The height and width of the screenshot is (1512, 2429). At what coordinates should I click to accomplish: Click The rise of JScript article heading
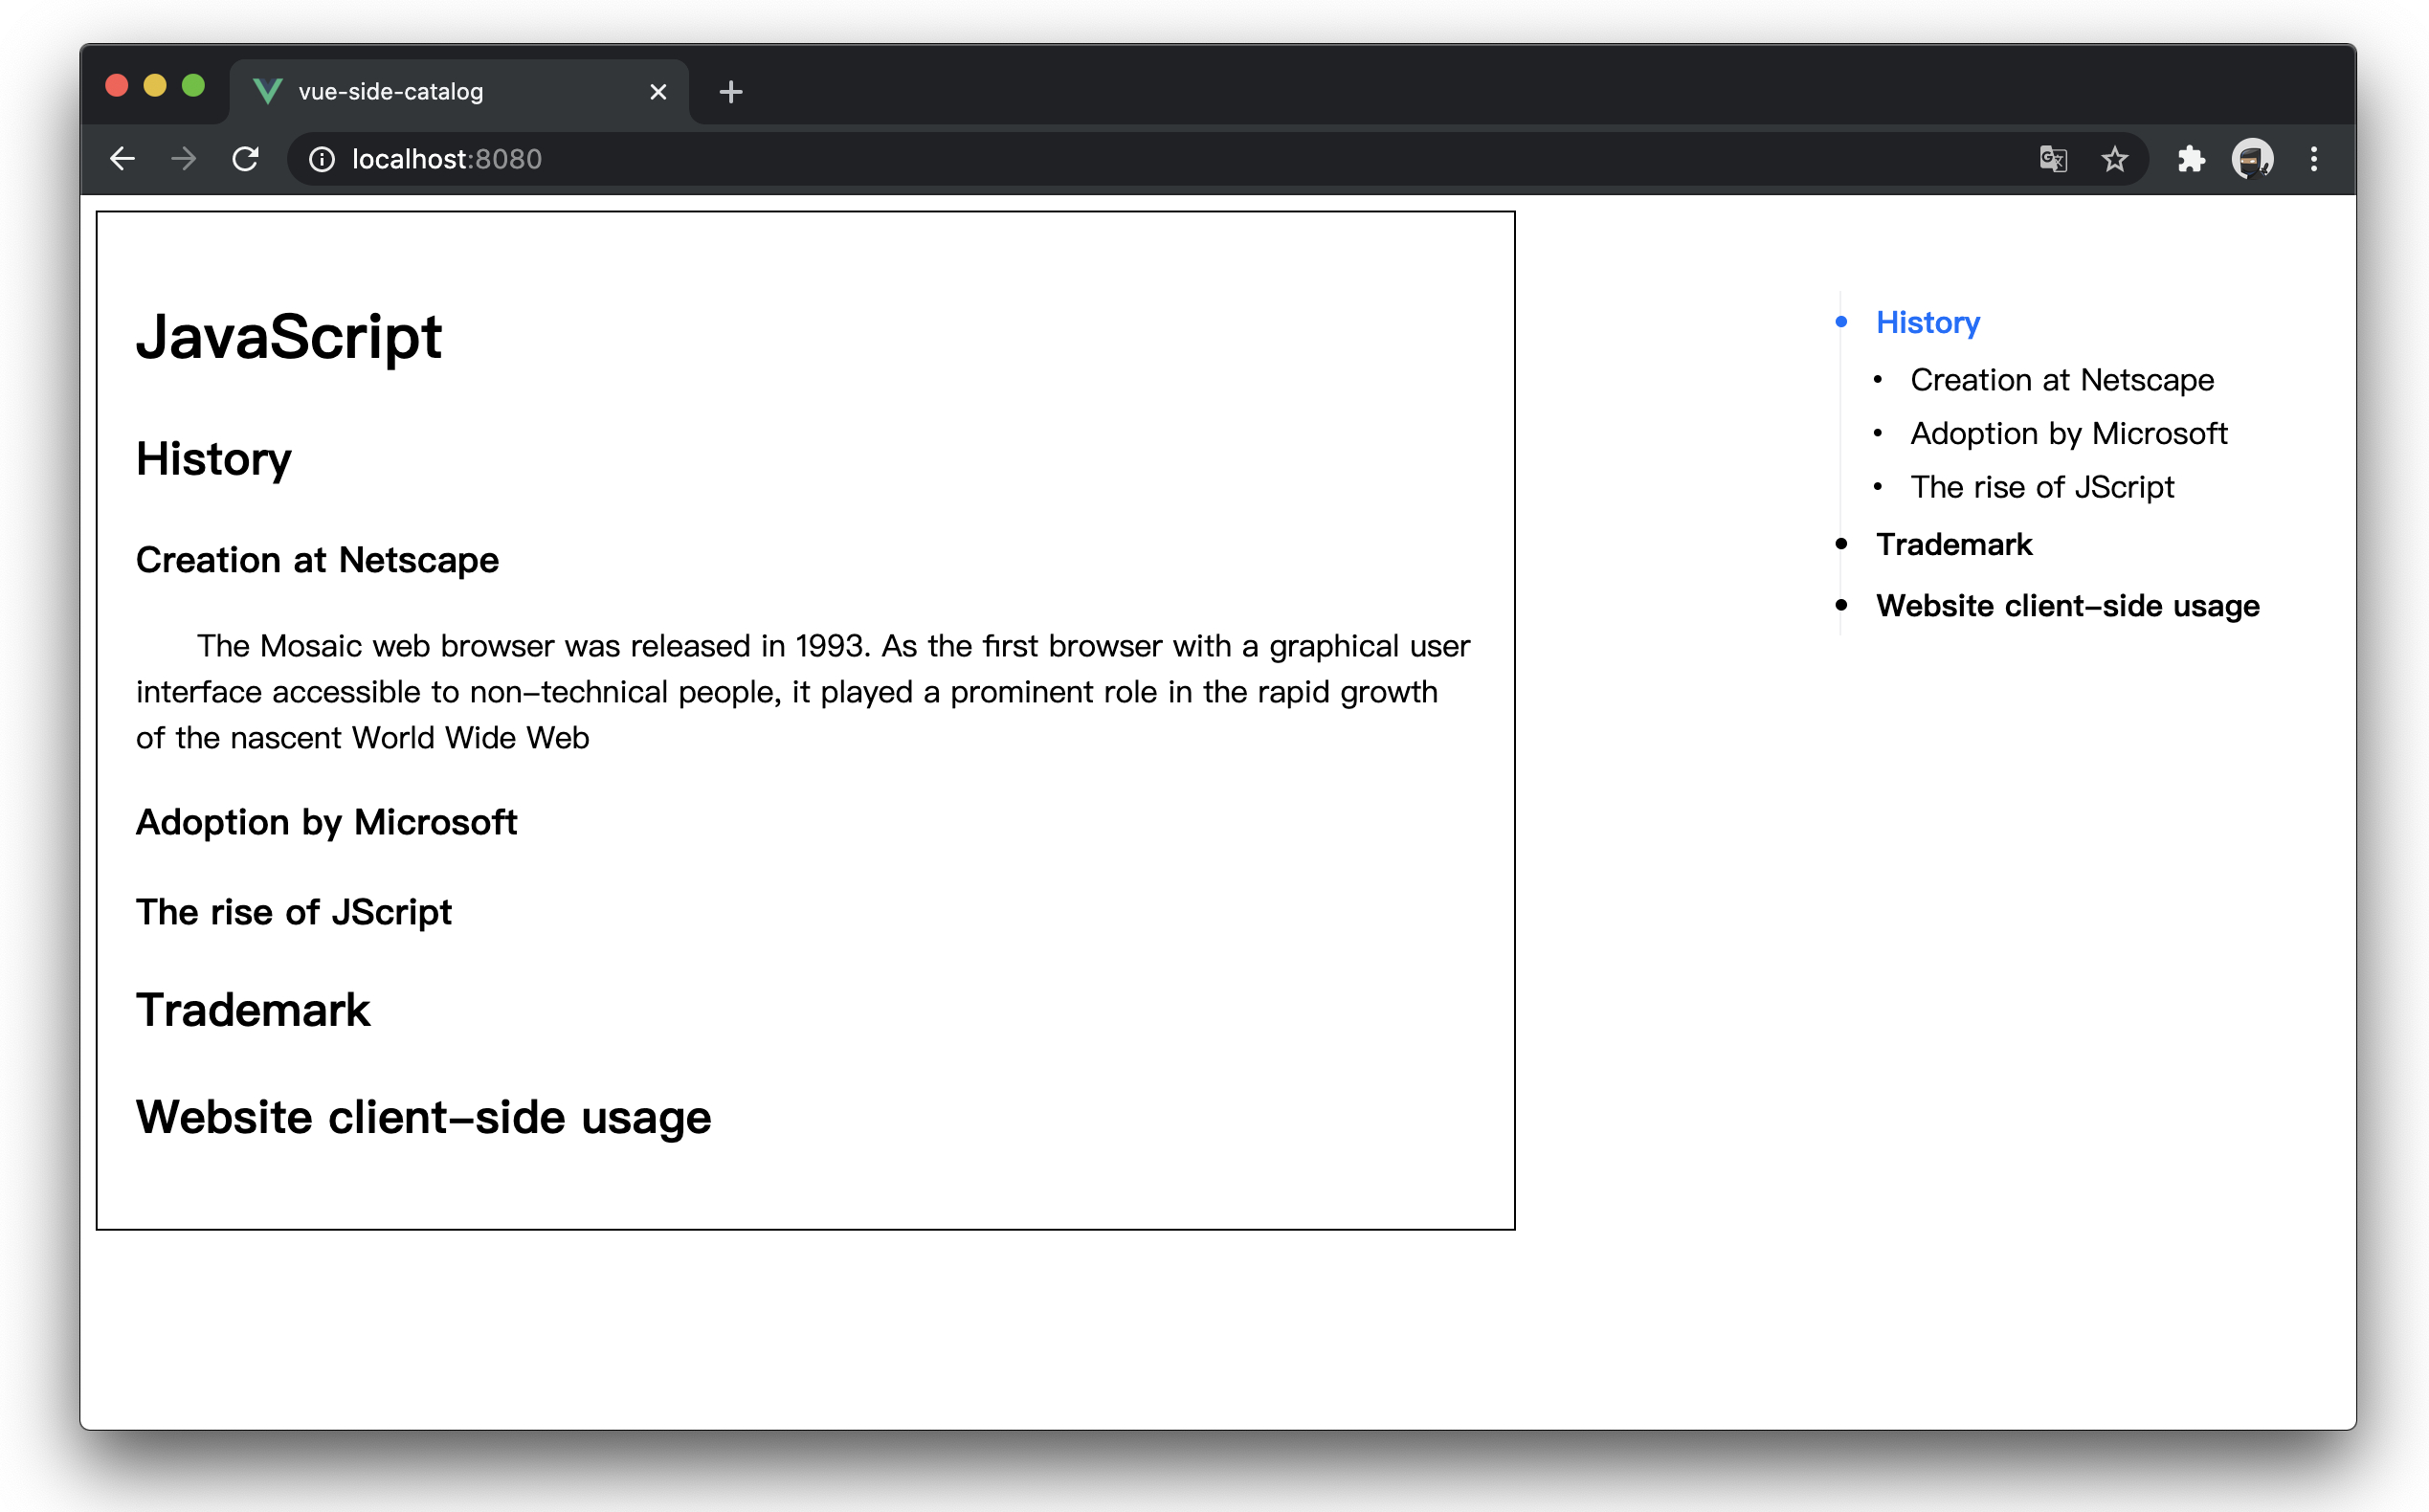point(294,913)
